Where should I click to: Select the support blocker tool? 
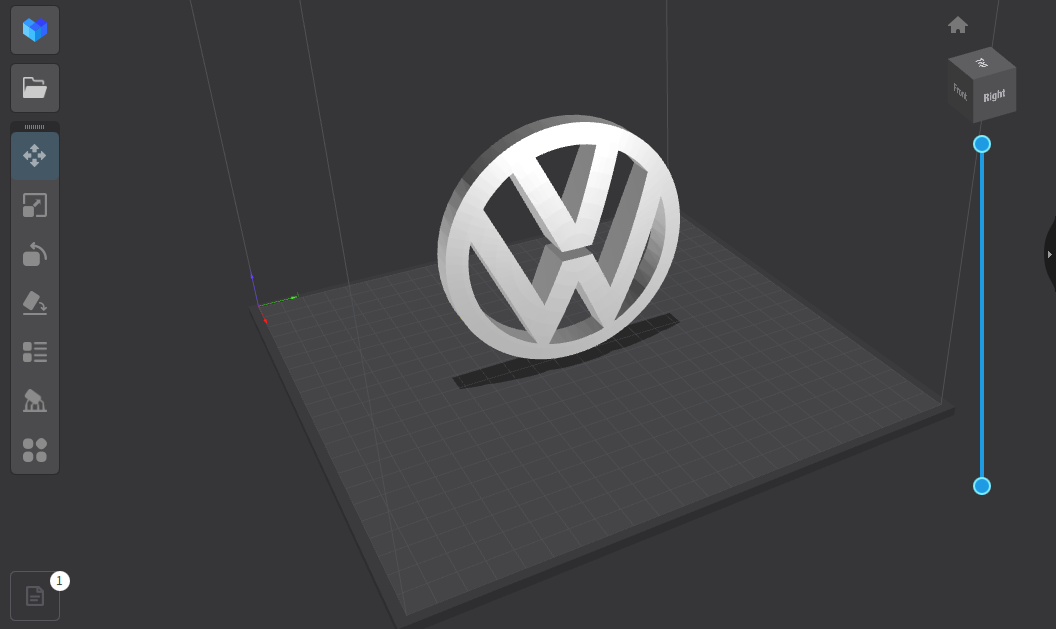35,401
